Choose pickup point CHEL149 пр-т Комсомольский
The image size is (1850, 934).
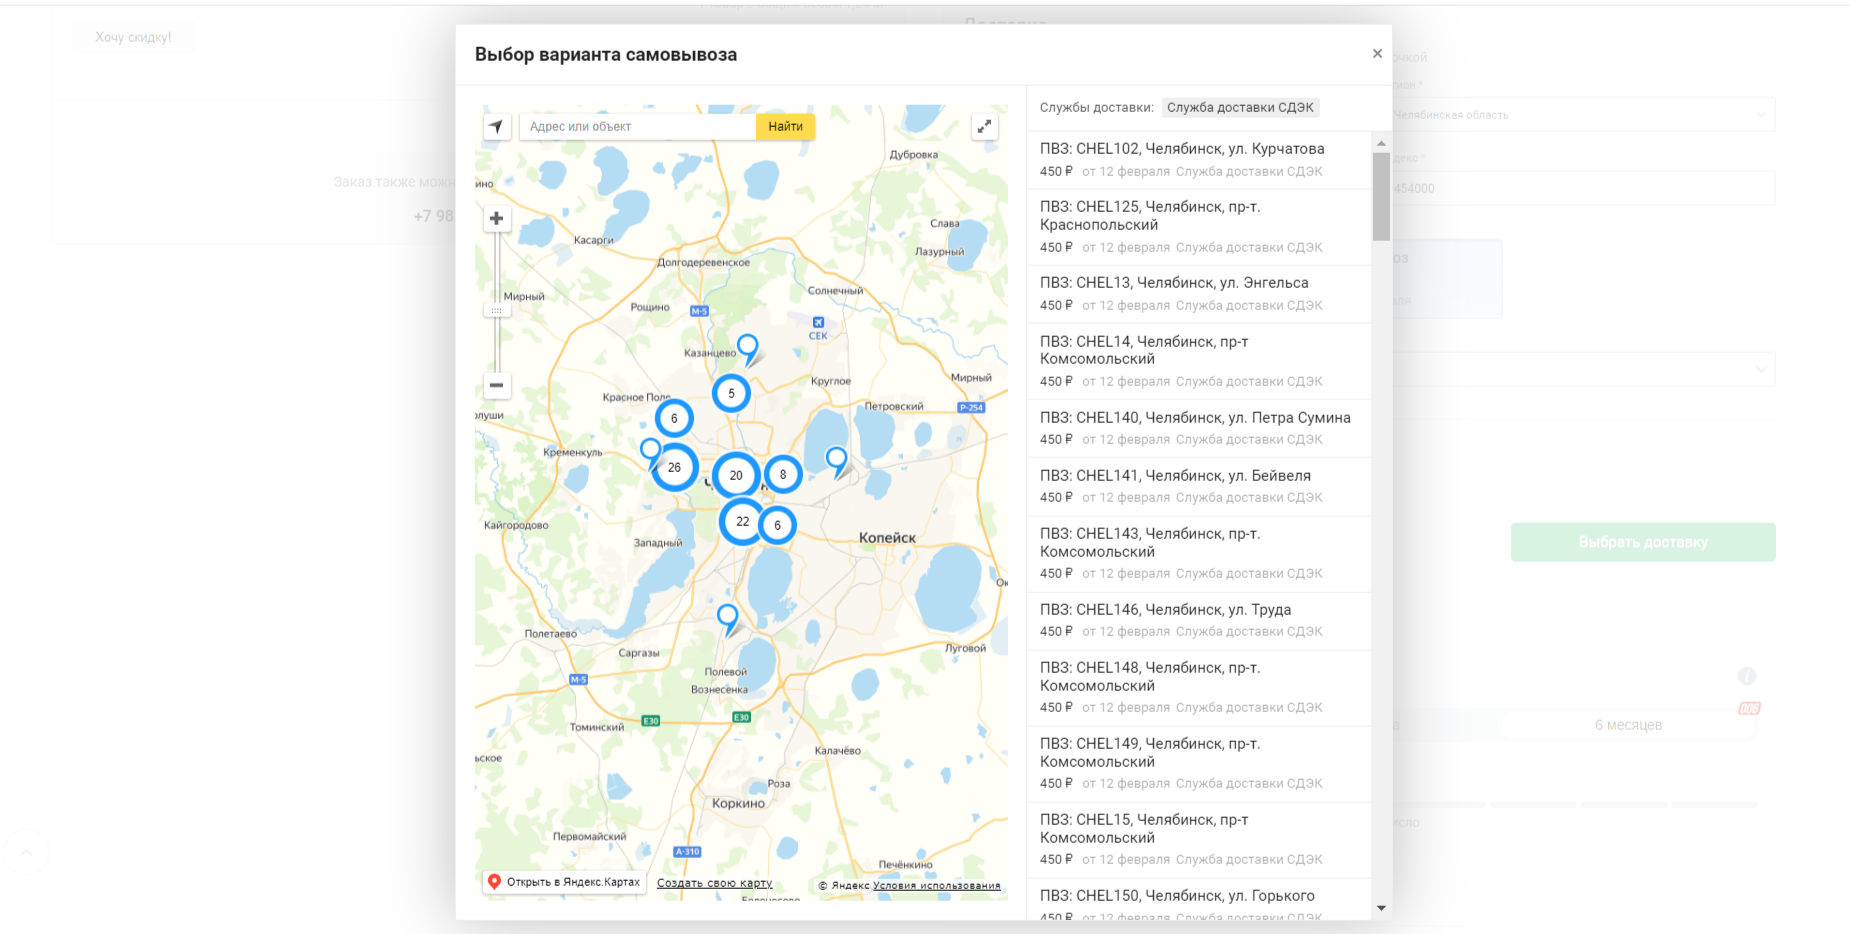point(1198,764)
